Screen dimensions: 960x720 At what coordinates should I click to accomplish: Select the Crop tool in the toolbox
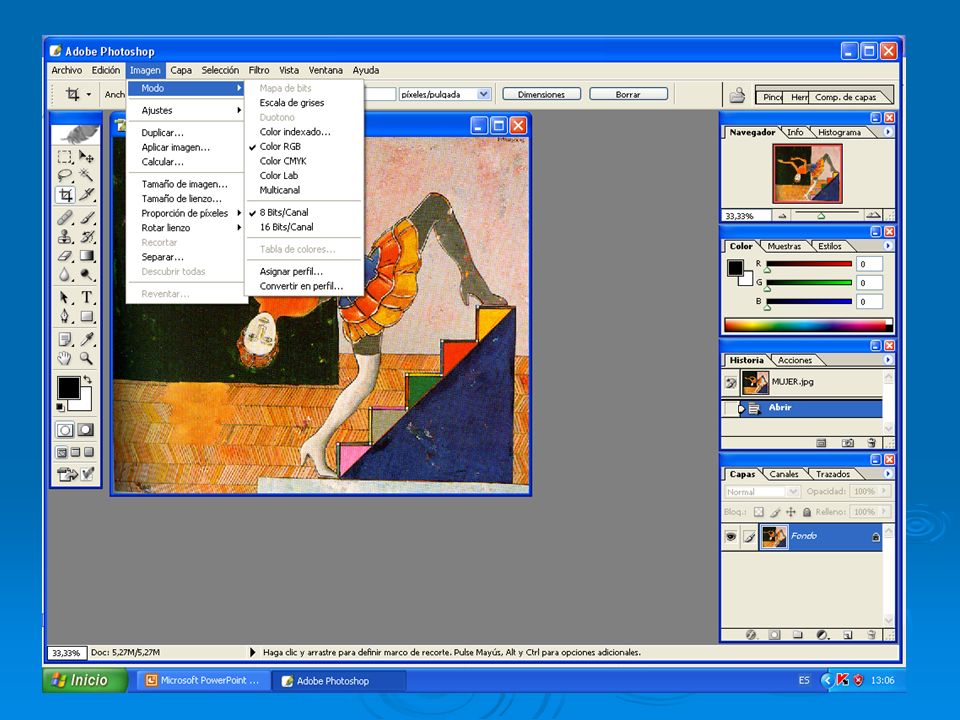click(x=65, y=195)
